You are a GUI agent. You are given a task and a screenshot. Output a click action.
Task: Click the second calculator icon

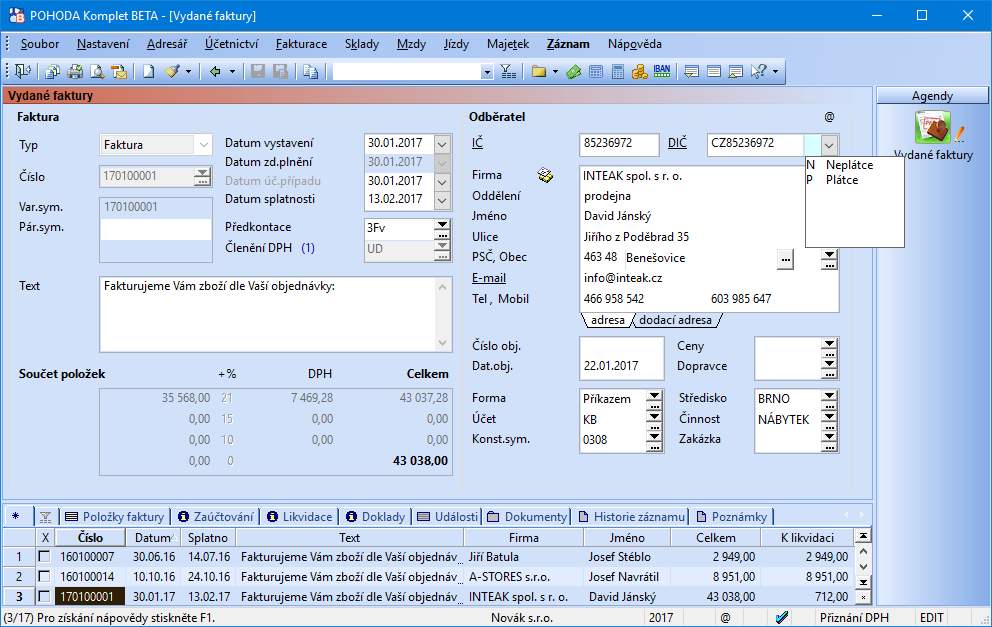click(618, 71)
